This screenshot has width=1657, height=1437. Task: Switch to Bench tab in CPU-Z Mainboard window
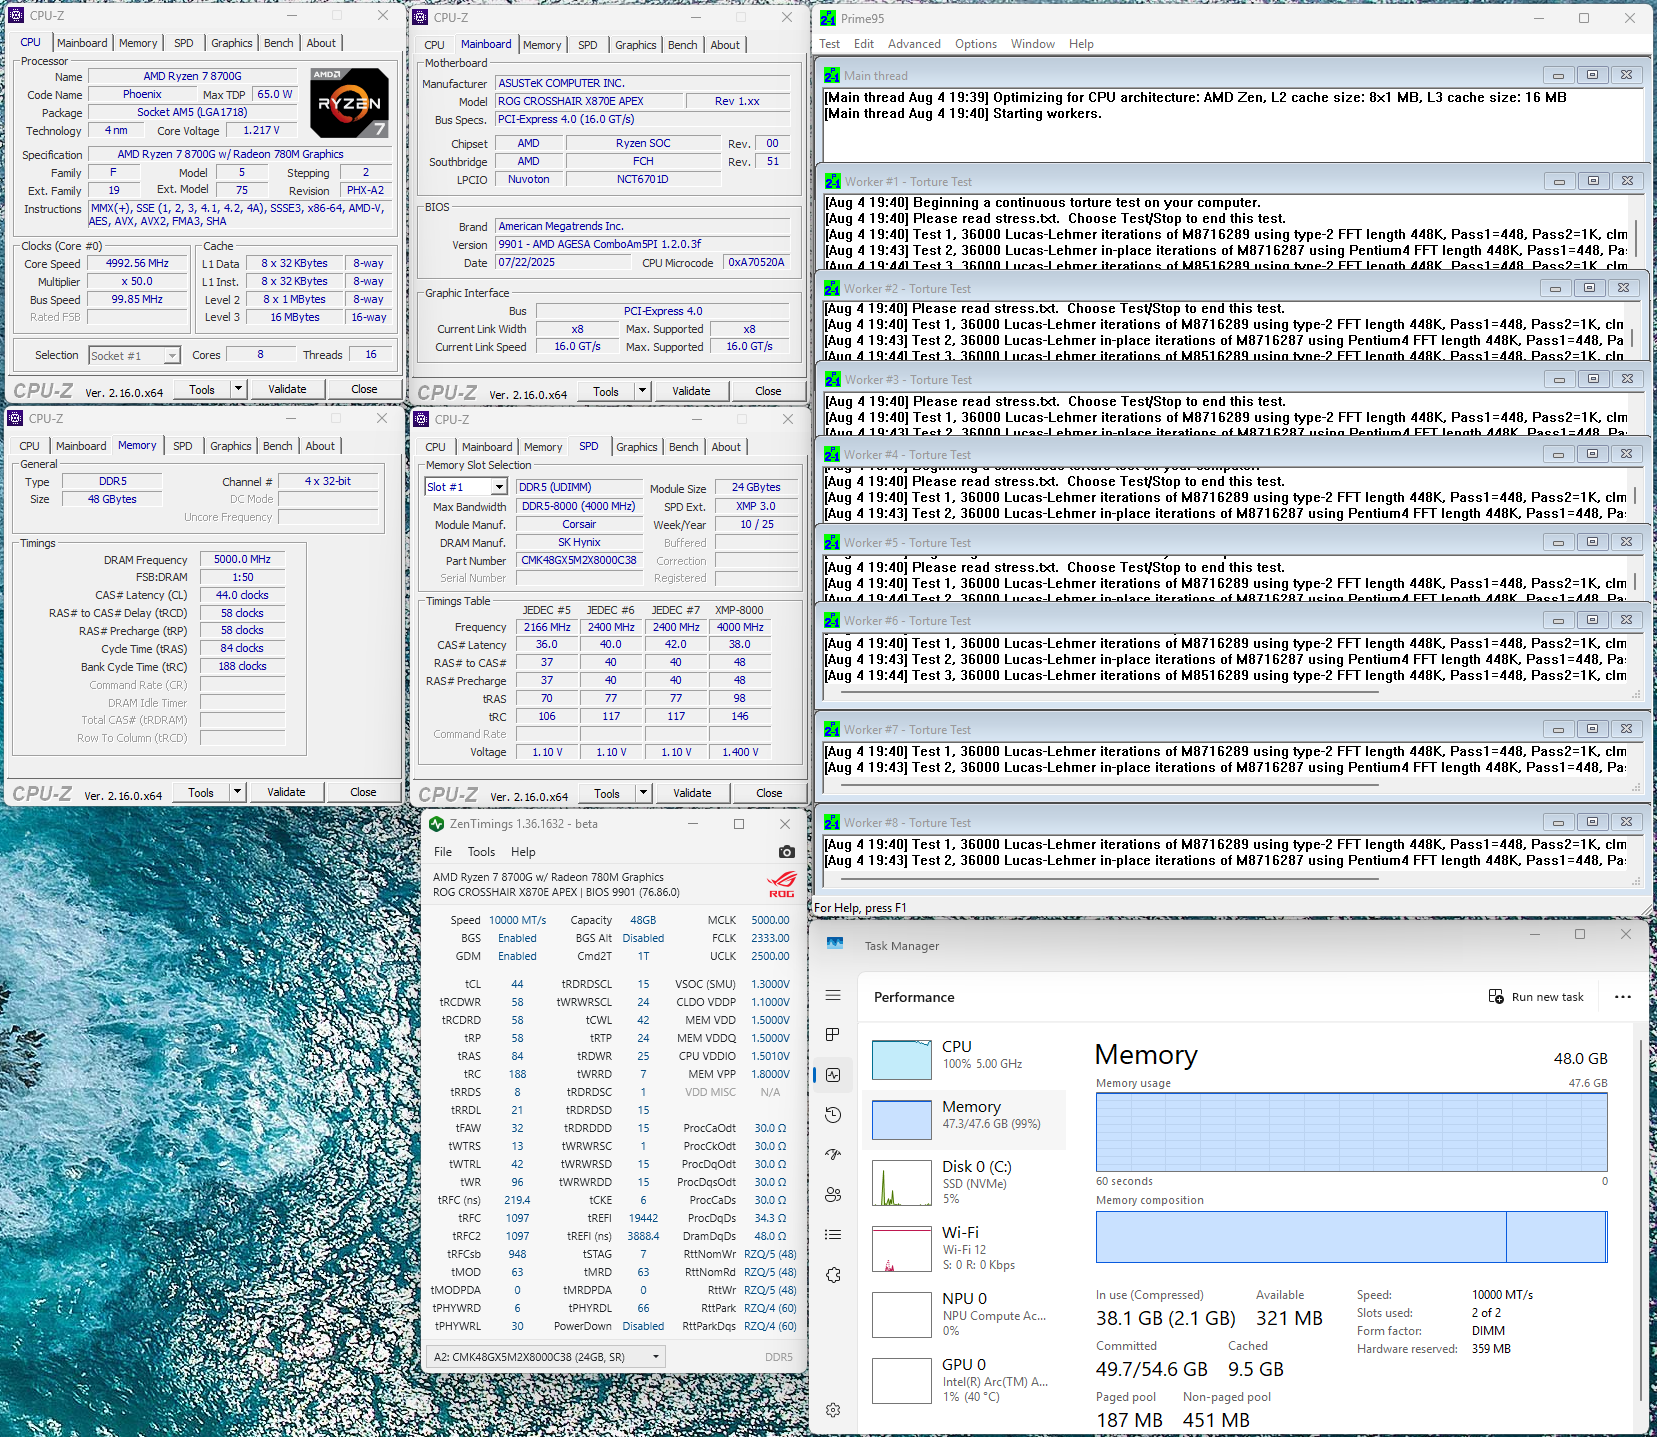click(x=683, y=45)
